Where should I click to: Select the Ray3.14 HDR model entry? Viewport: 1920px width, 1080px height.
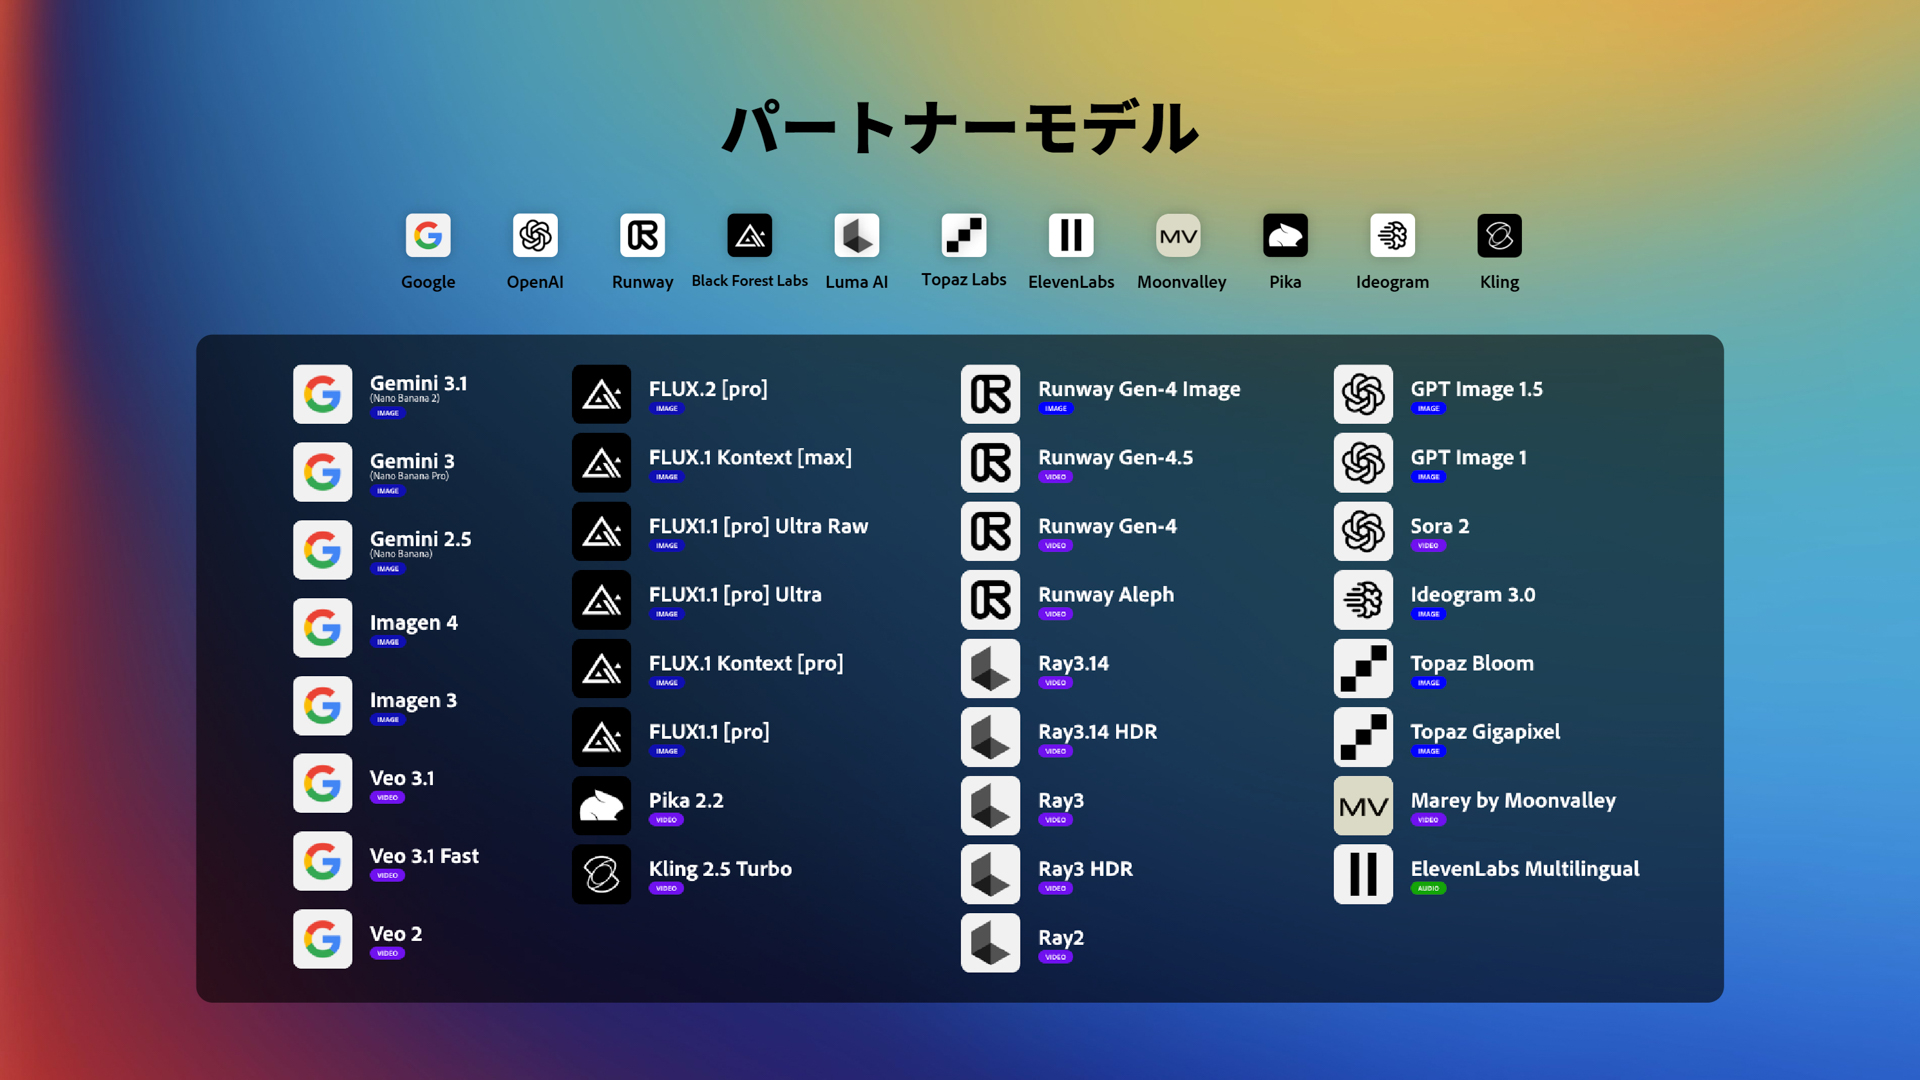(1097, 732)
